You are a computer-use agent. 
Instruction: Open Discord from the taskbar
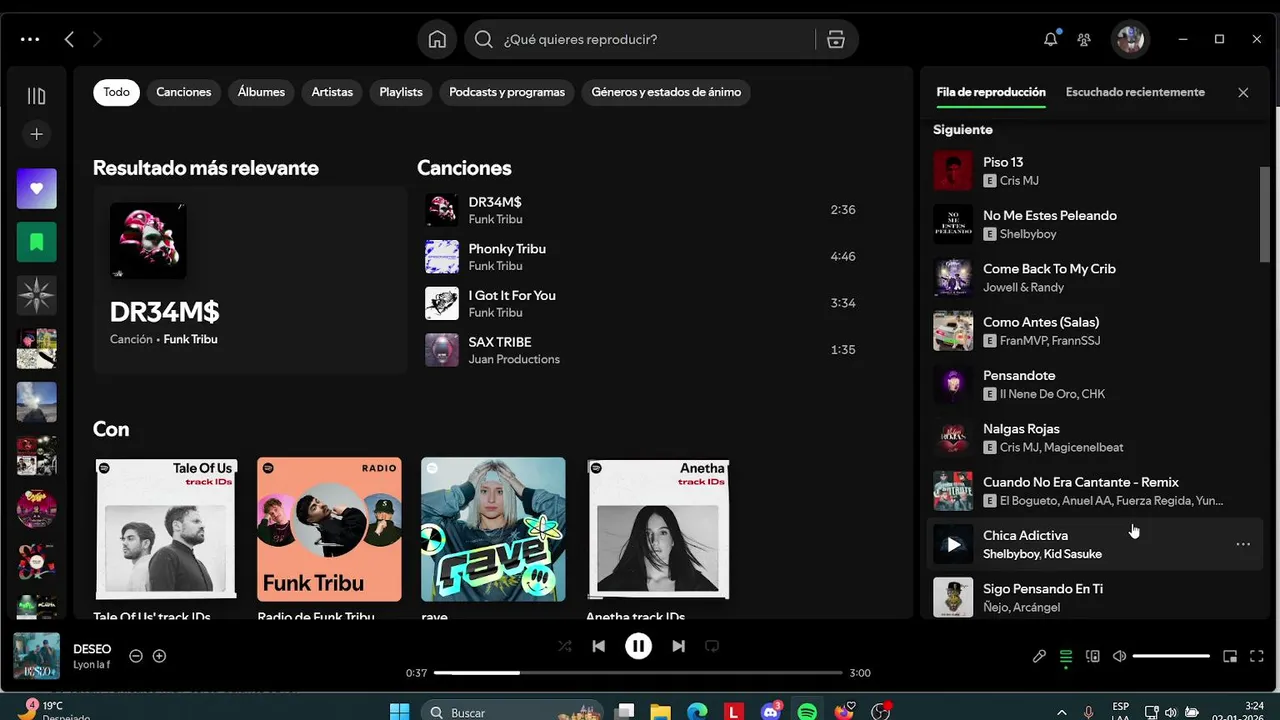(x=770, y=712)
